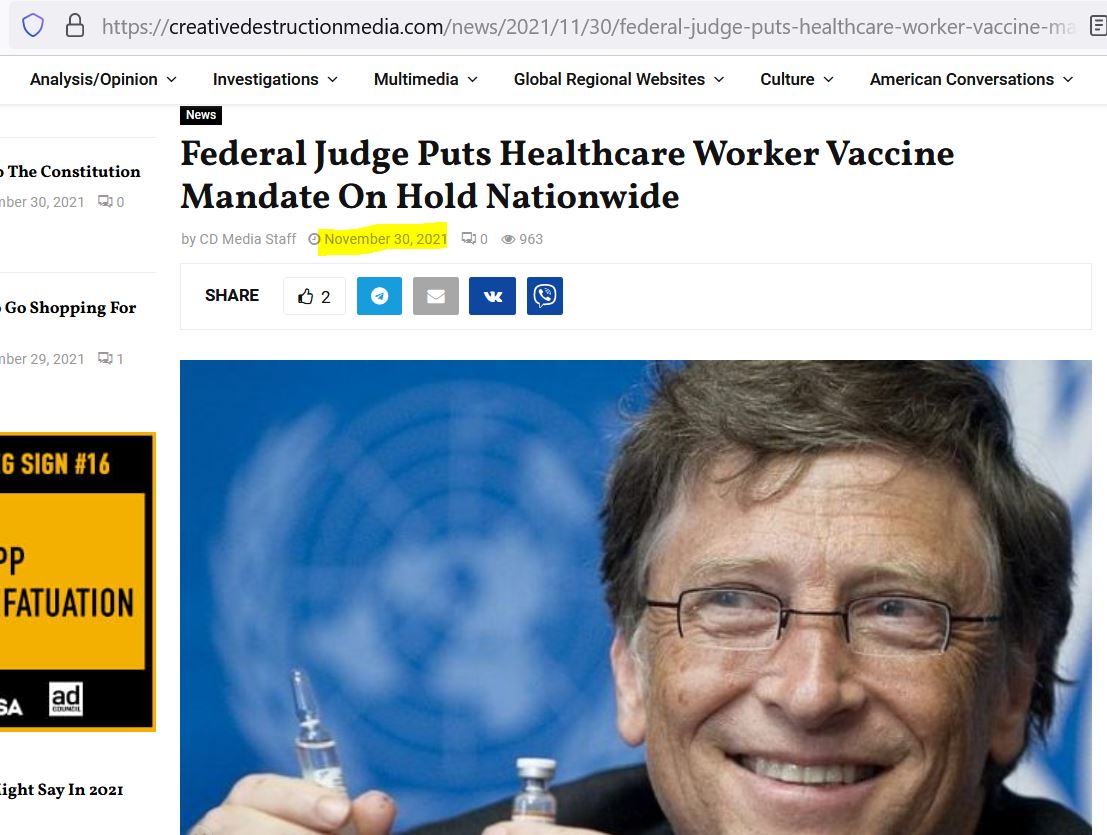The image size is (1107, 835).
Task: Open the article comments count icon
Action: (x=474, y=239)
